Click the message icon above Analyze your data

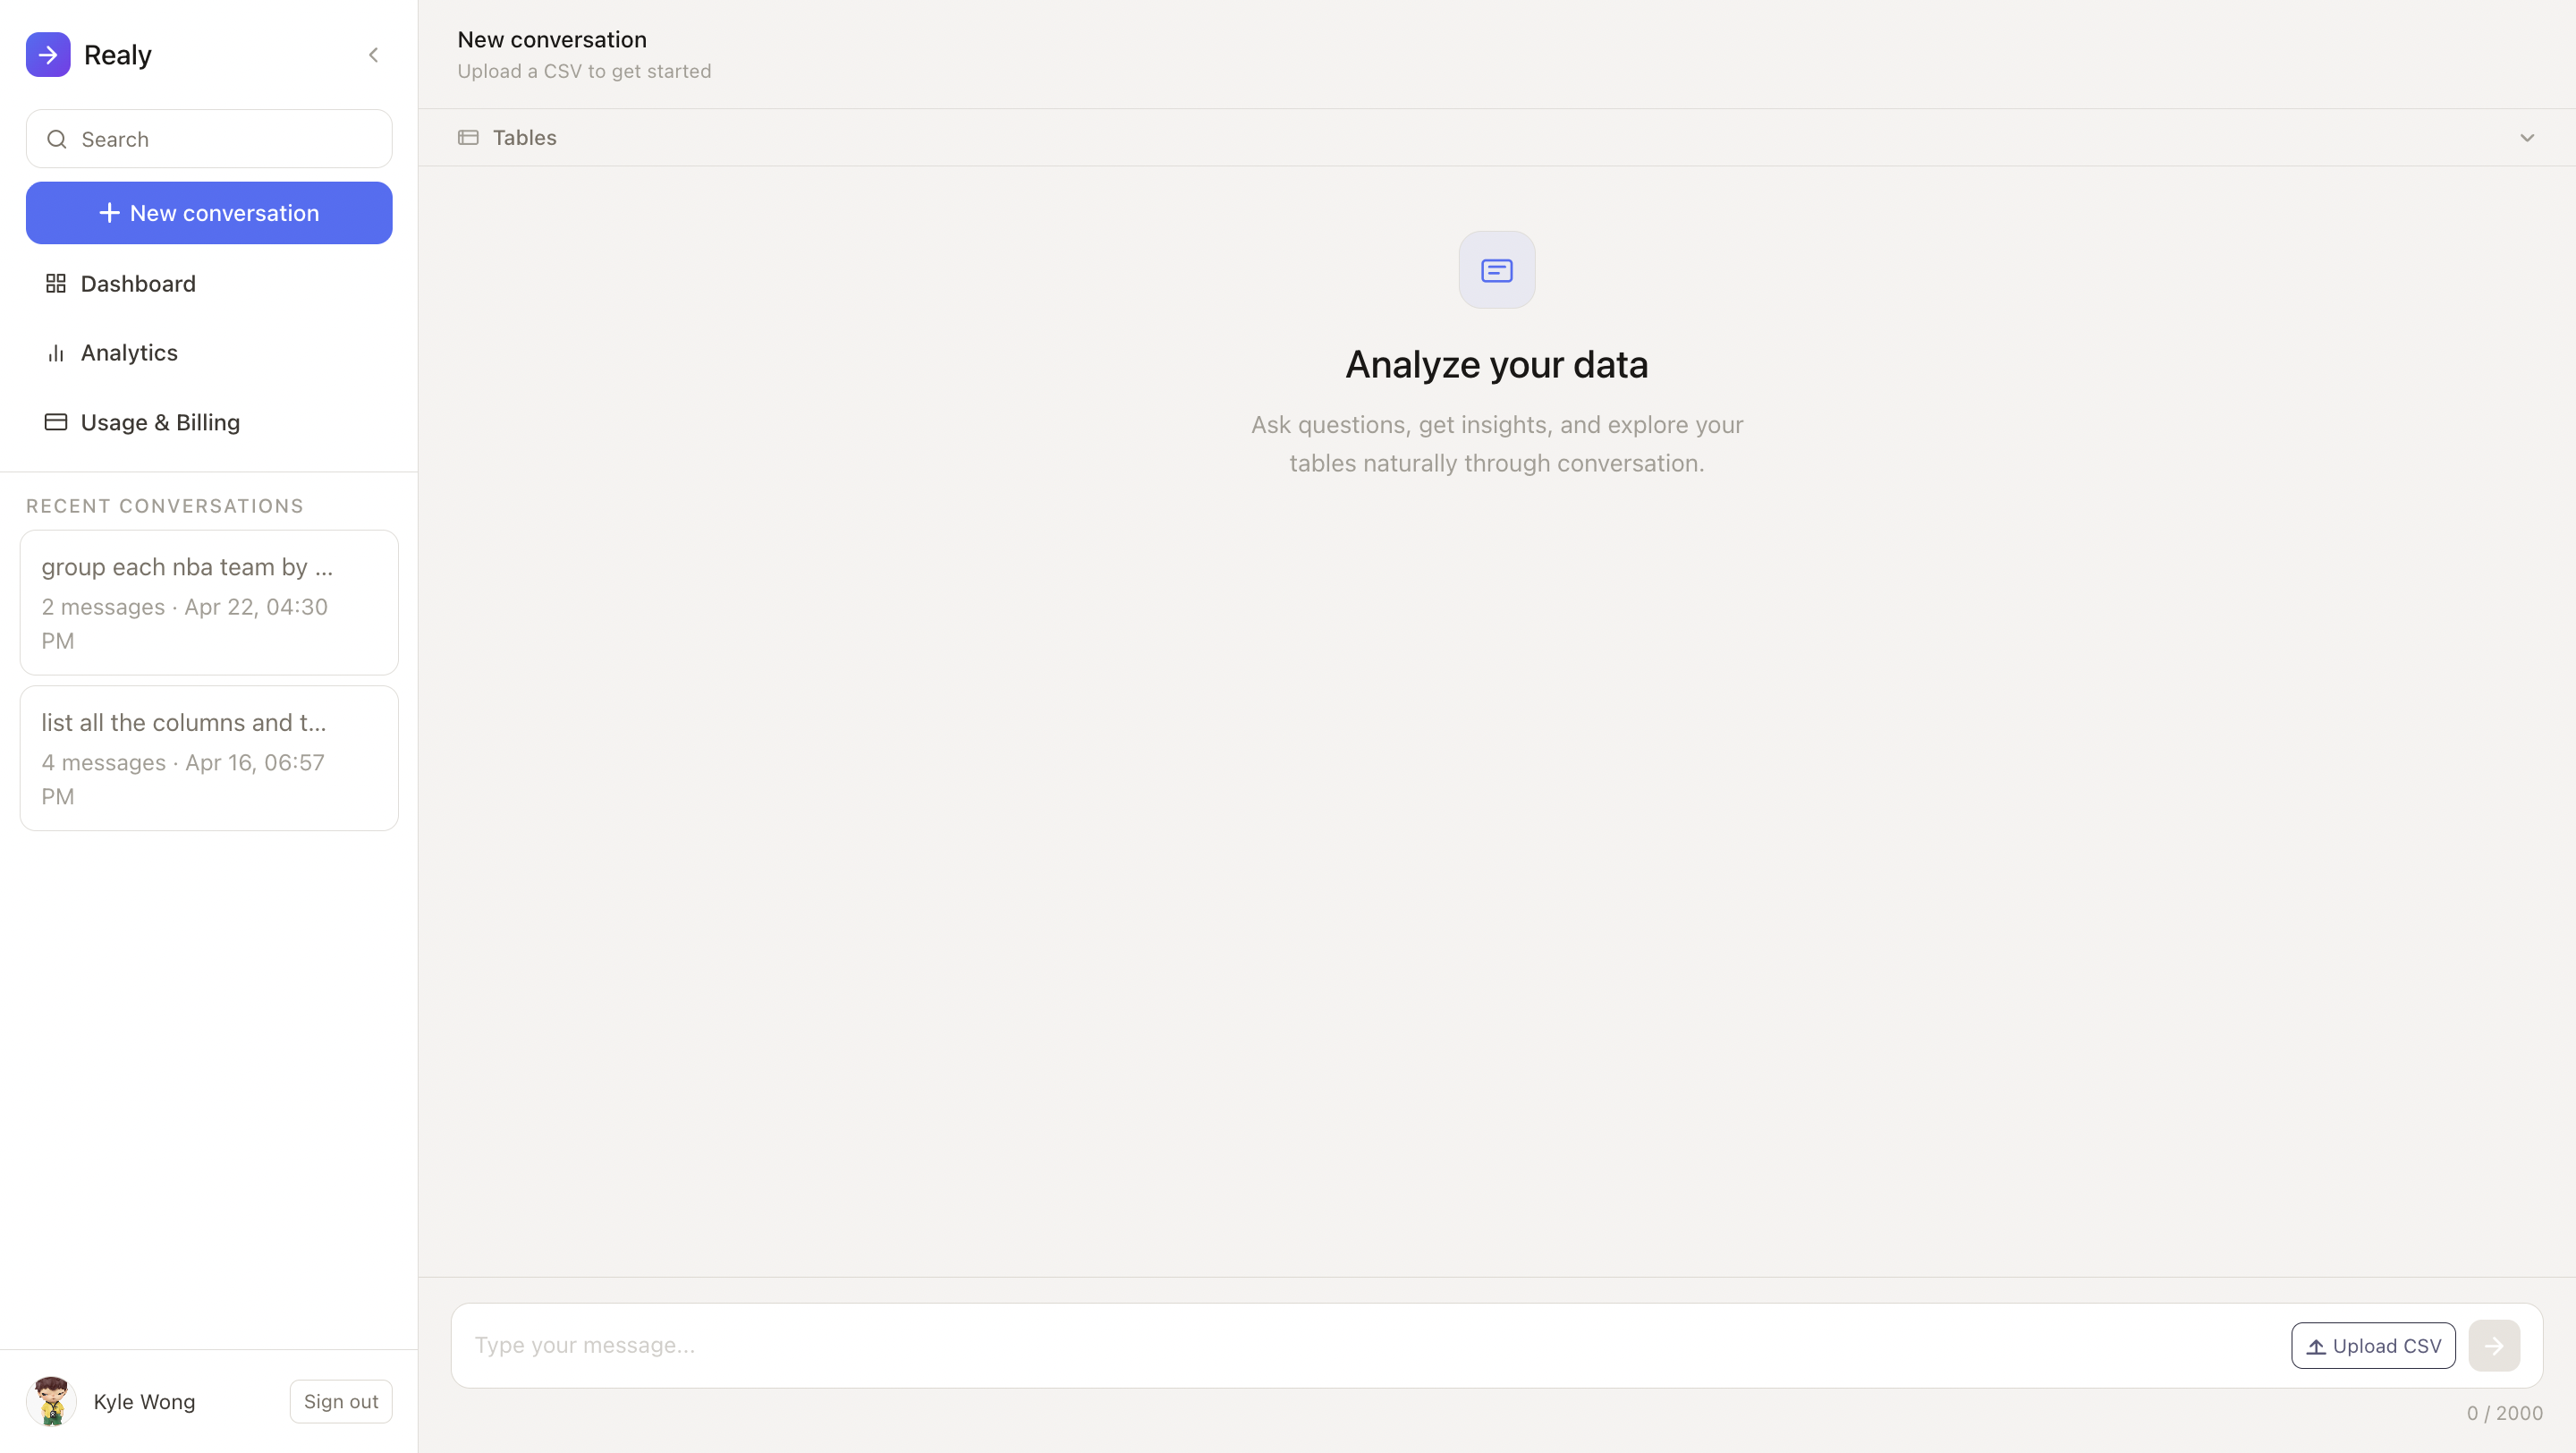1496,270
